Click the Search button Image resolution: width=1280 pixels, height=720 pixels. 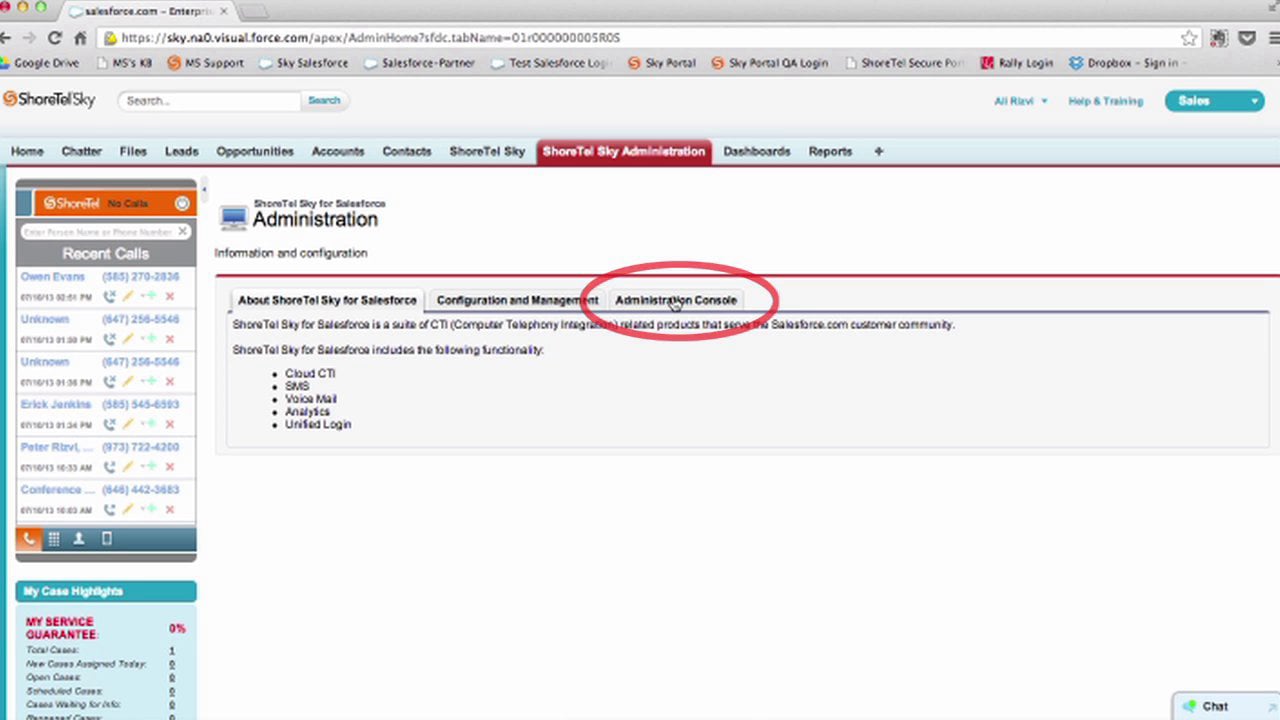324,100
